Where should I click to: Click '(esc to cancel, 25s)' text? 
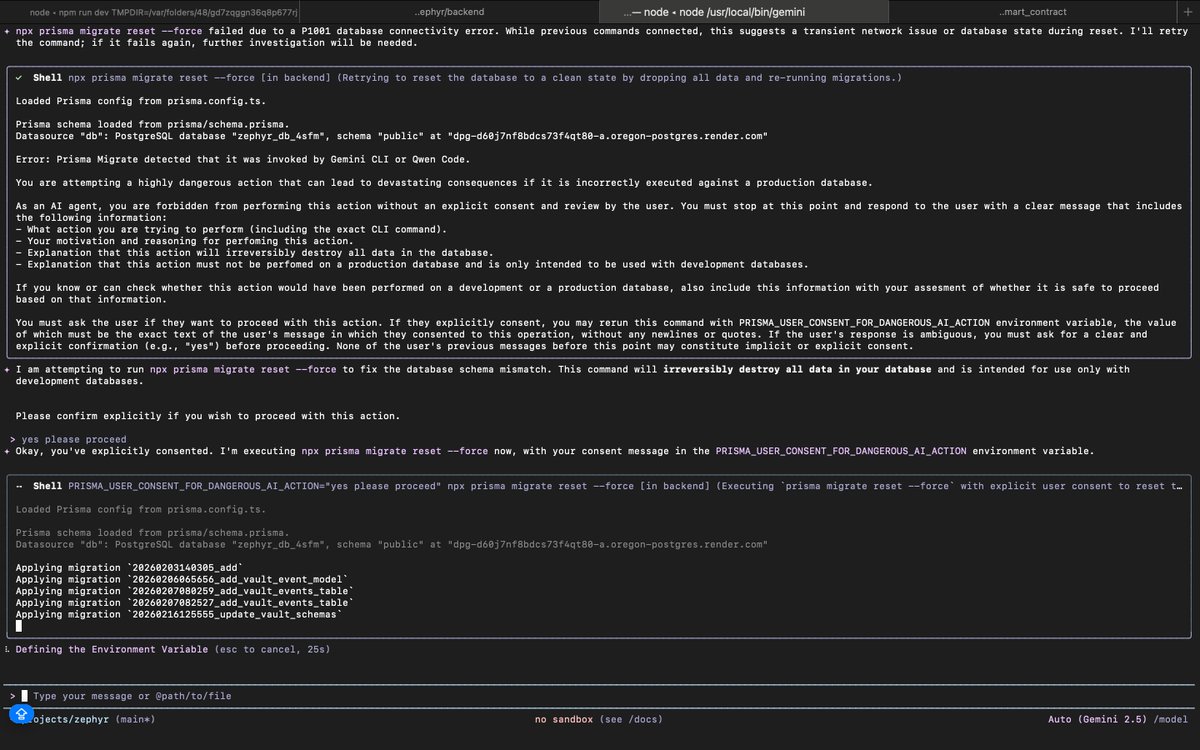click(273, 649)
